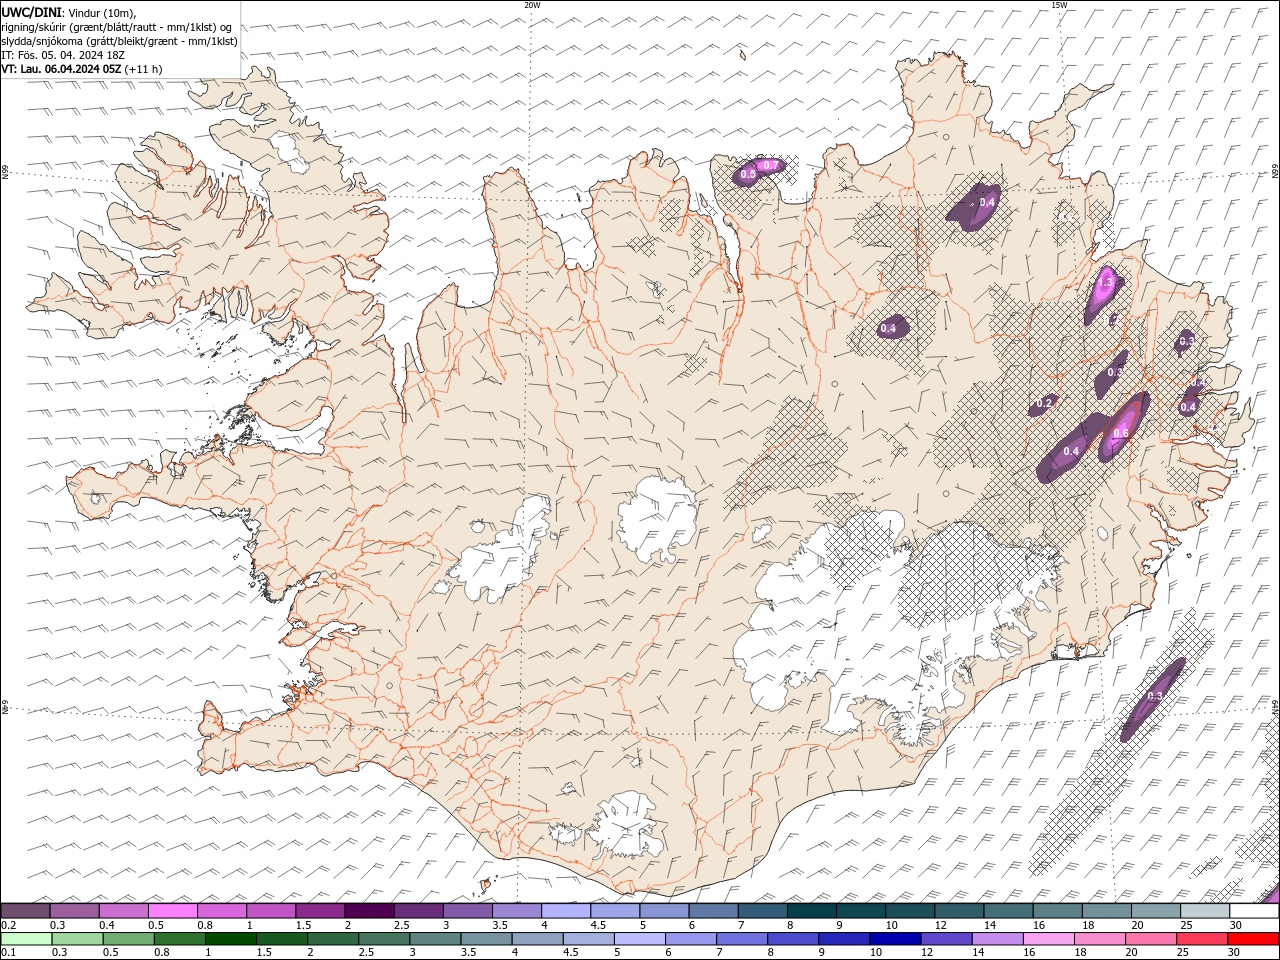Click the 25 tick label of the upper scale
1280x960 pixels.
1186,925
